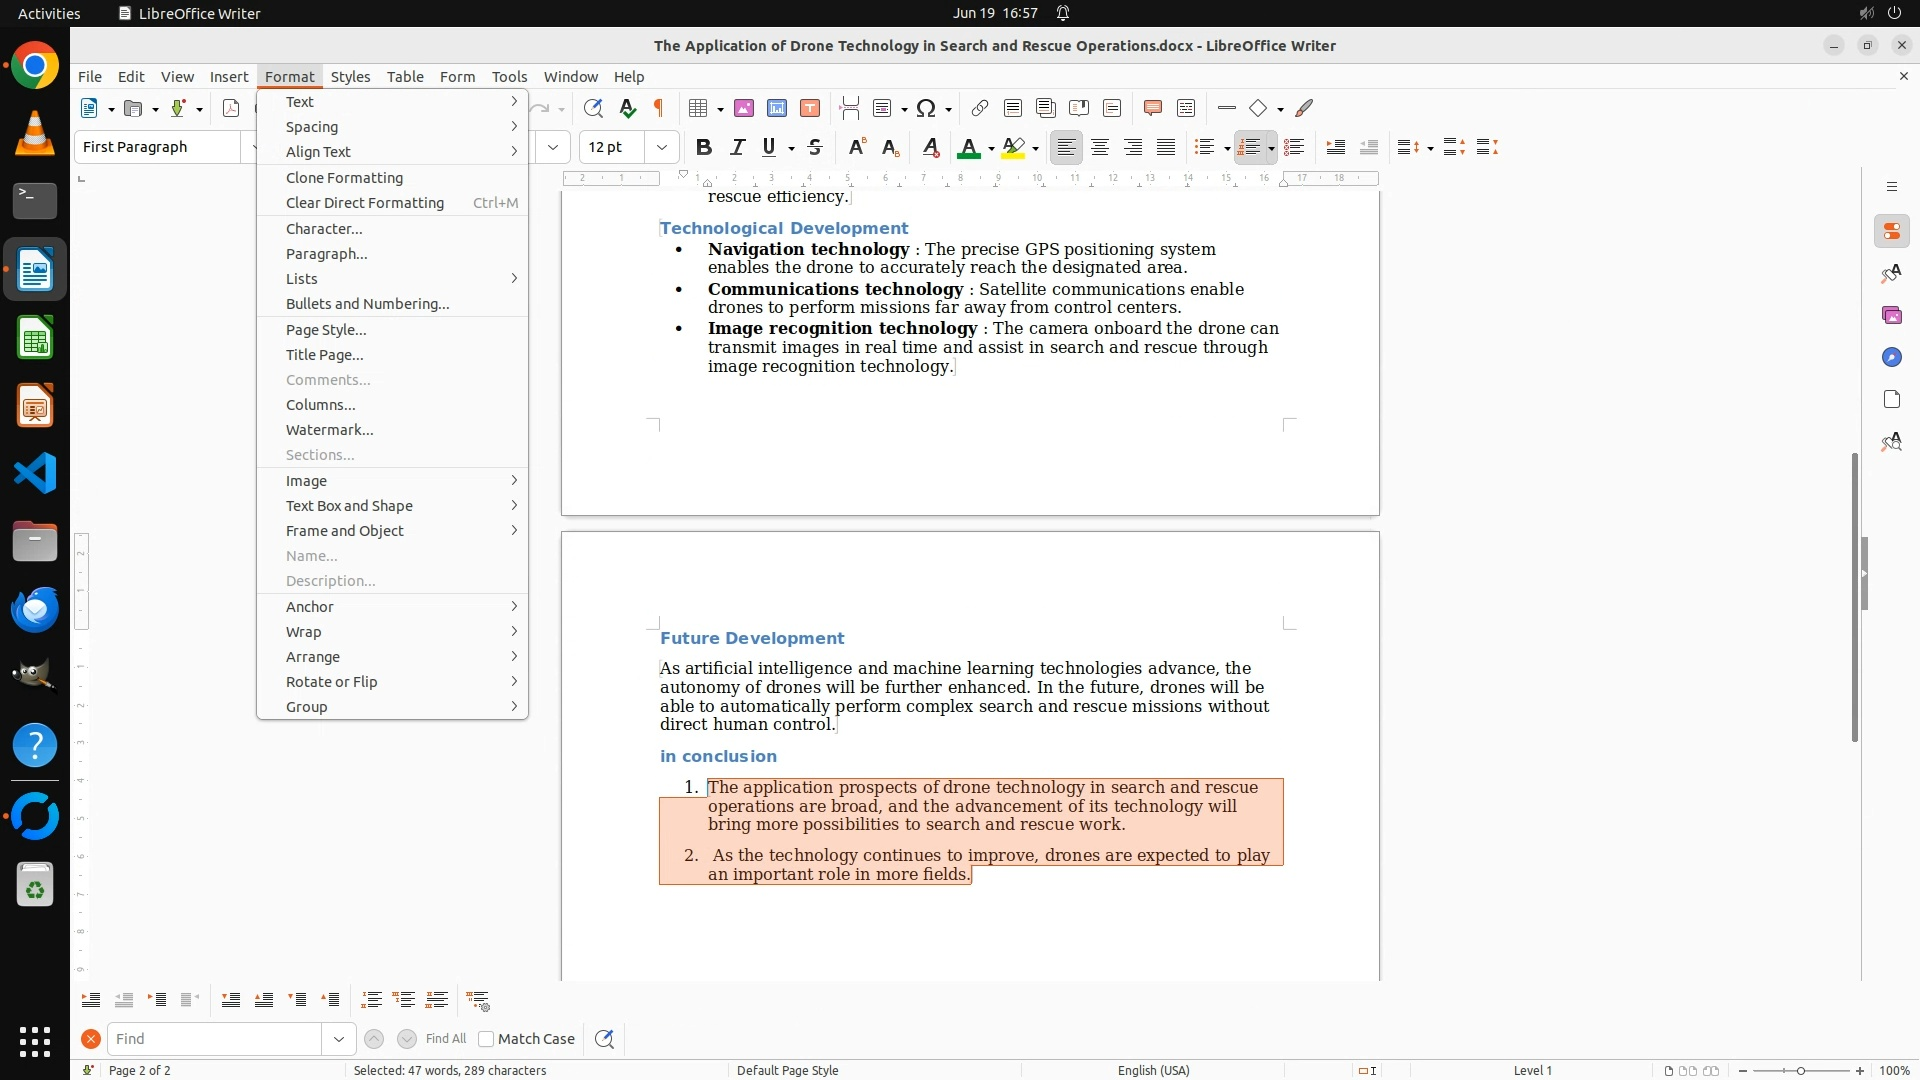Open the sidebar Navigator panel icon

pyautogui.click(x=1891, y=357)
